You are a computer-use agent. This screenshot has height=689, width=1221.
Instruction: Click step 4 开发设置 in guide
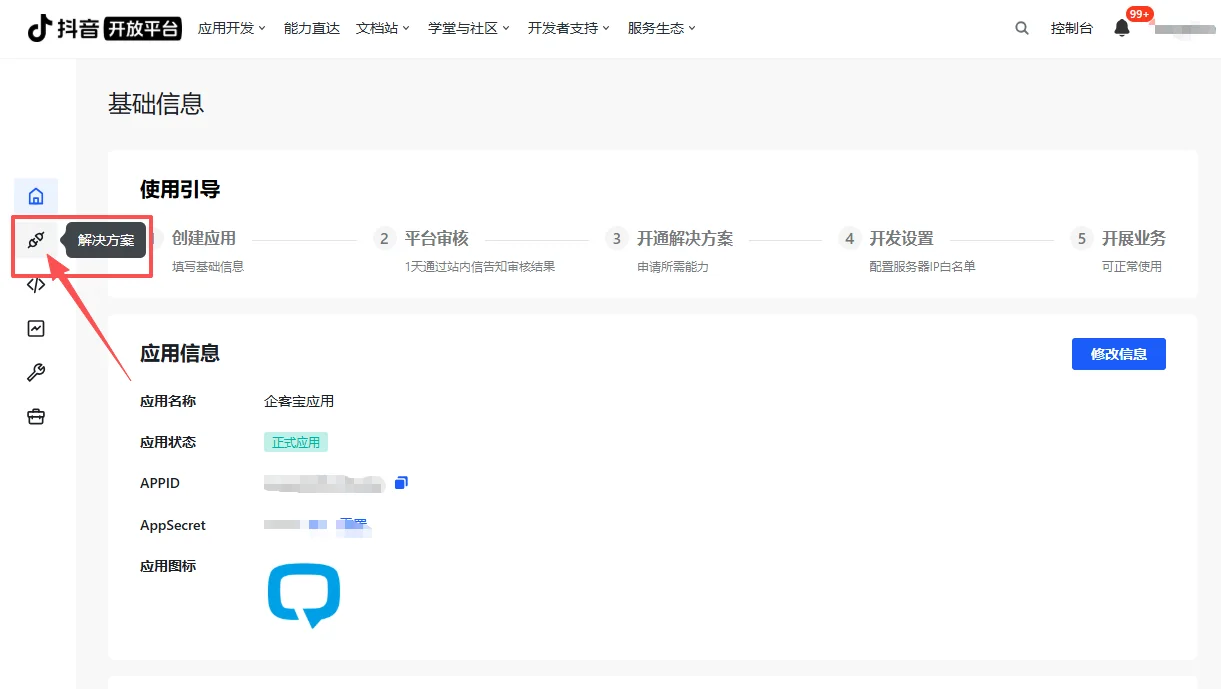tap(901, 238)
